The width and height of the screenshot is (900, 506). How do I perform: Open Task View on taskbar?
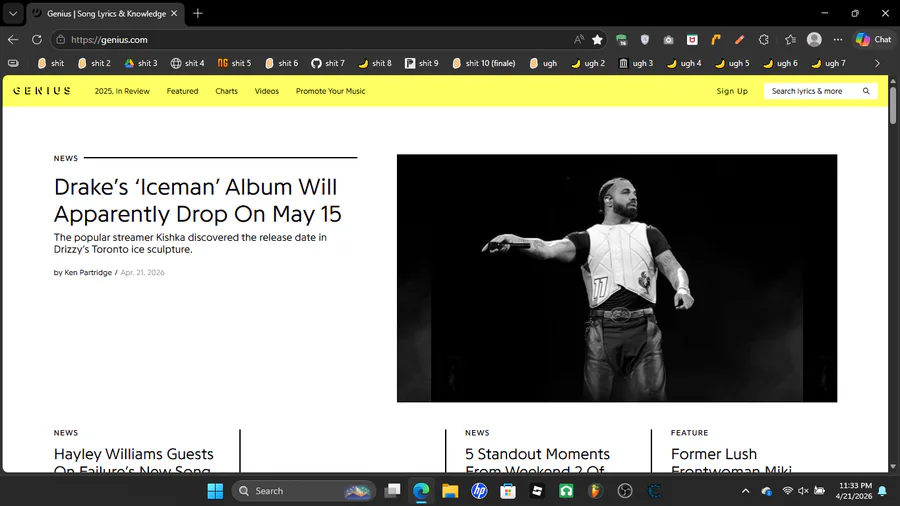pos(393,491)
